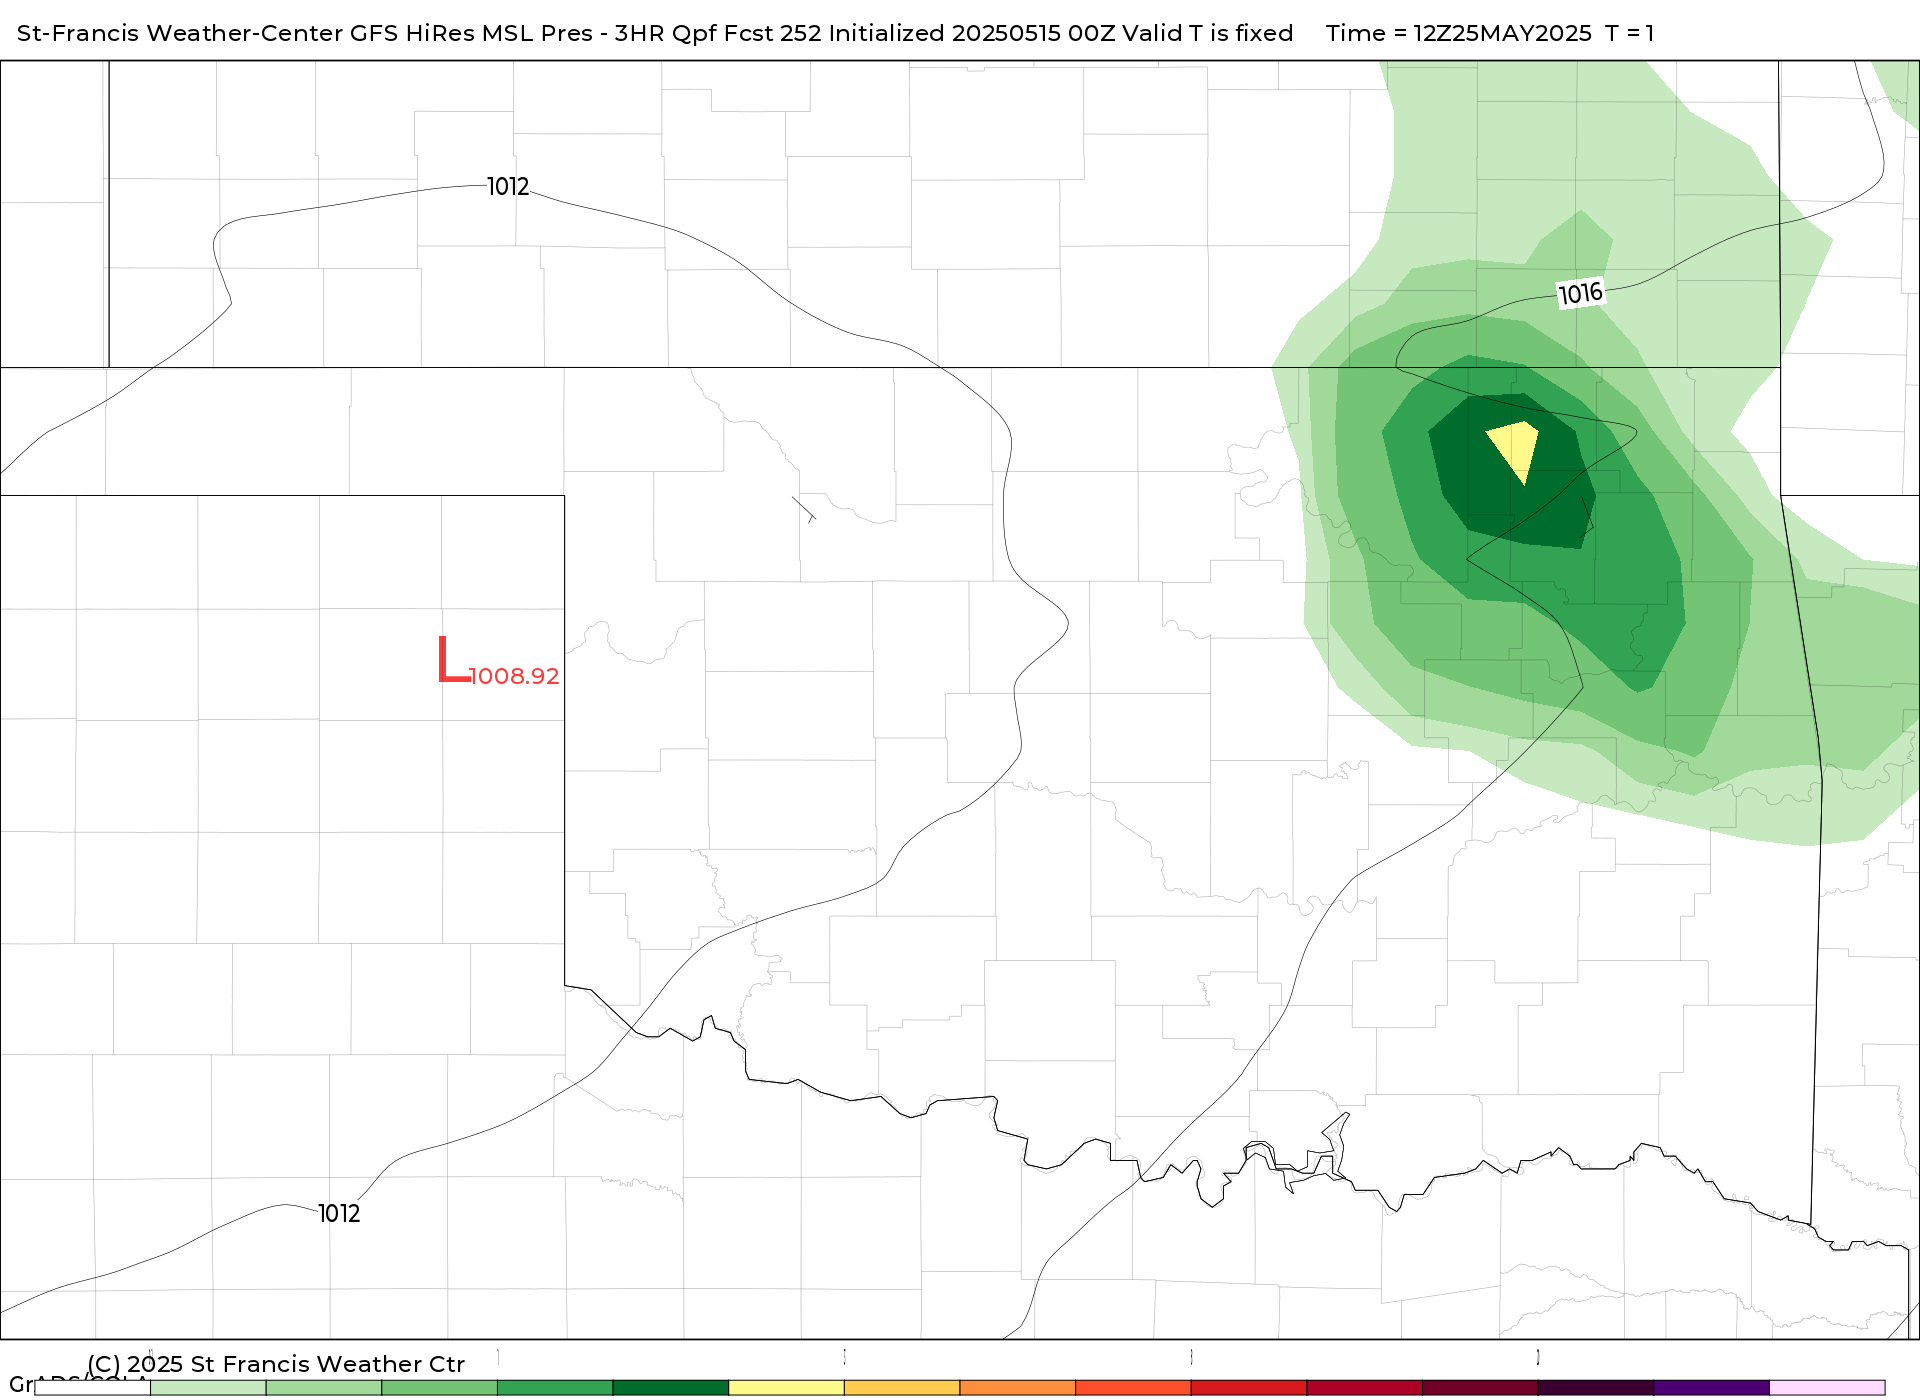Pick the violet purple legend swatch
The height and width of the screenshot is (1400, 1920).
(1712, 1388)
